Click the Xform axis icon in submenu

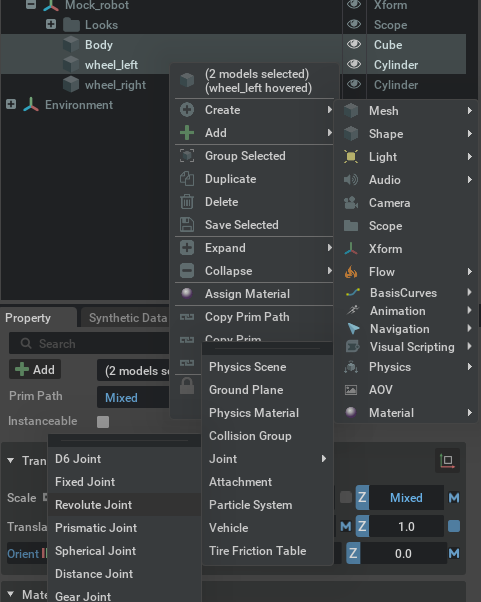click(x=351, y=249)
